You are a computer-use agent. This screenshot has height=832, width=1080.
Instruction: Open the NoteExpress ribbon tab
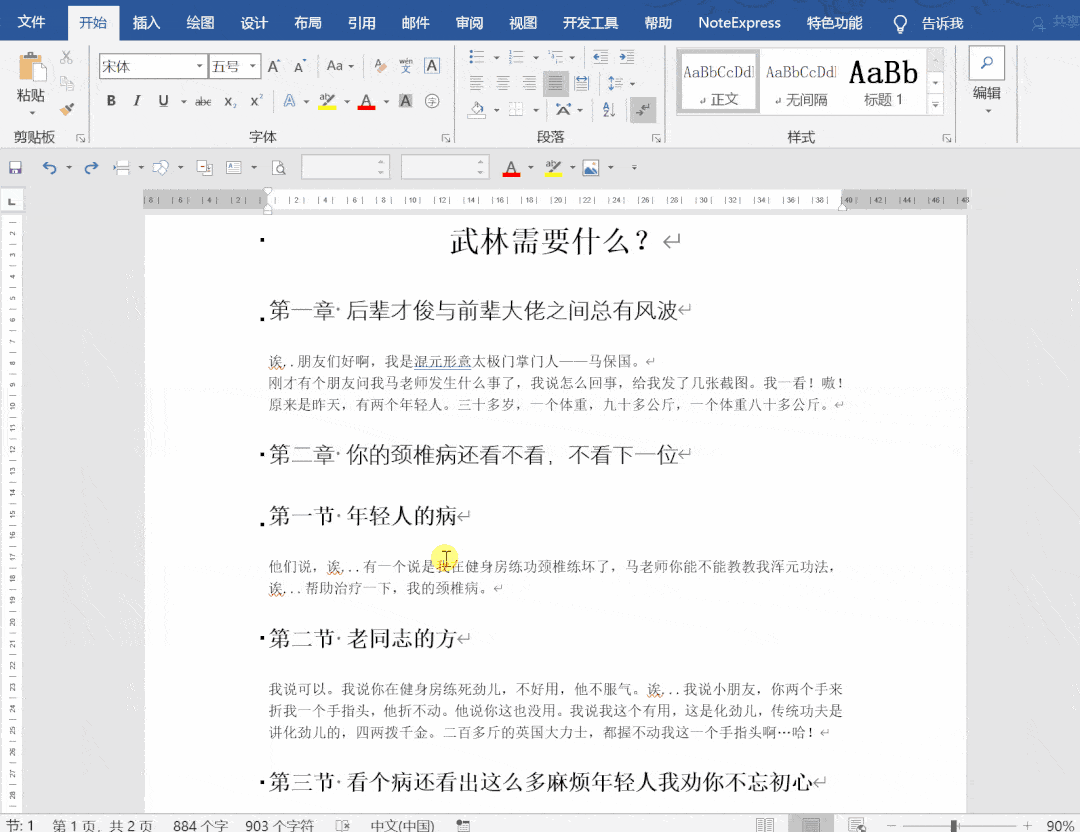[739, 22]
